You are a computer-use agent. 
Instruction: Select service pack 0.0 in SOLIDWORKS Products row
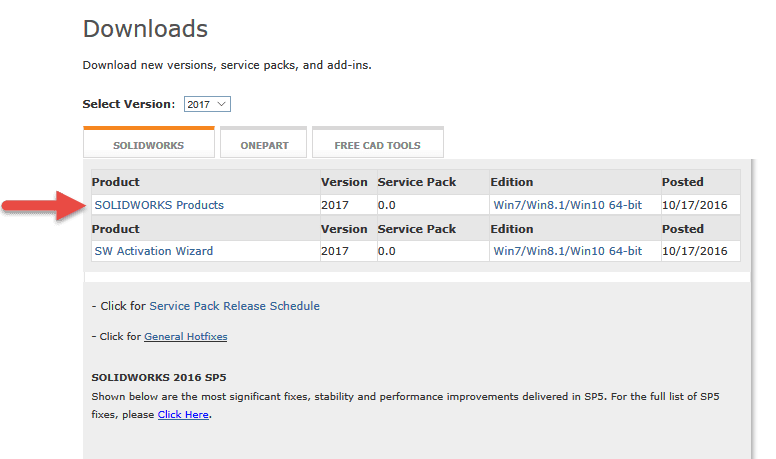point(387,205)
